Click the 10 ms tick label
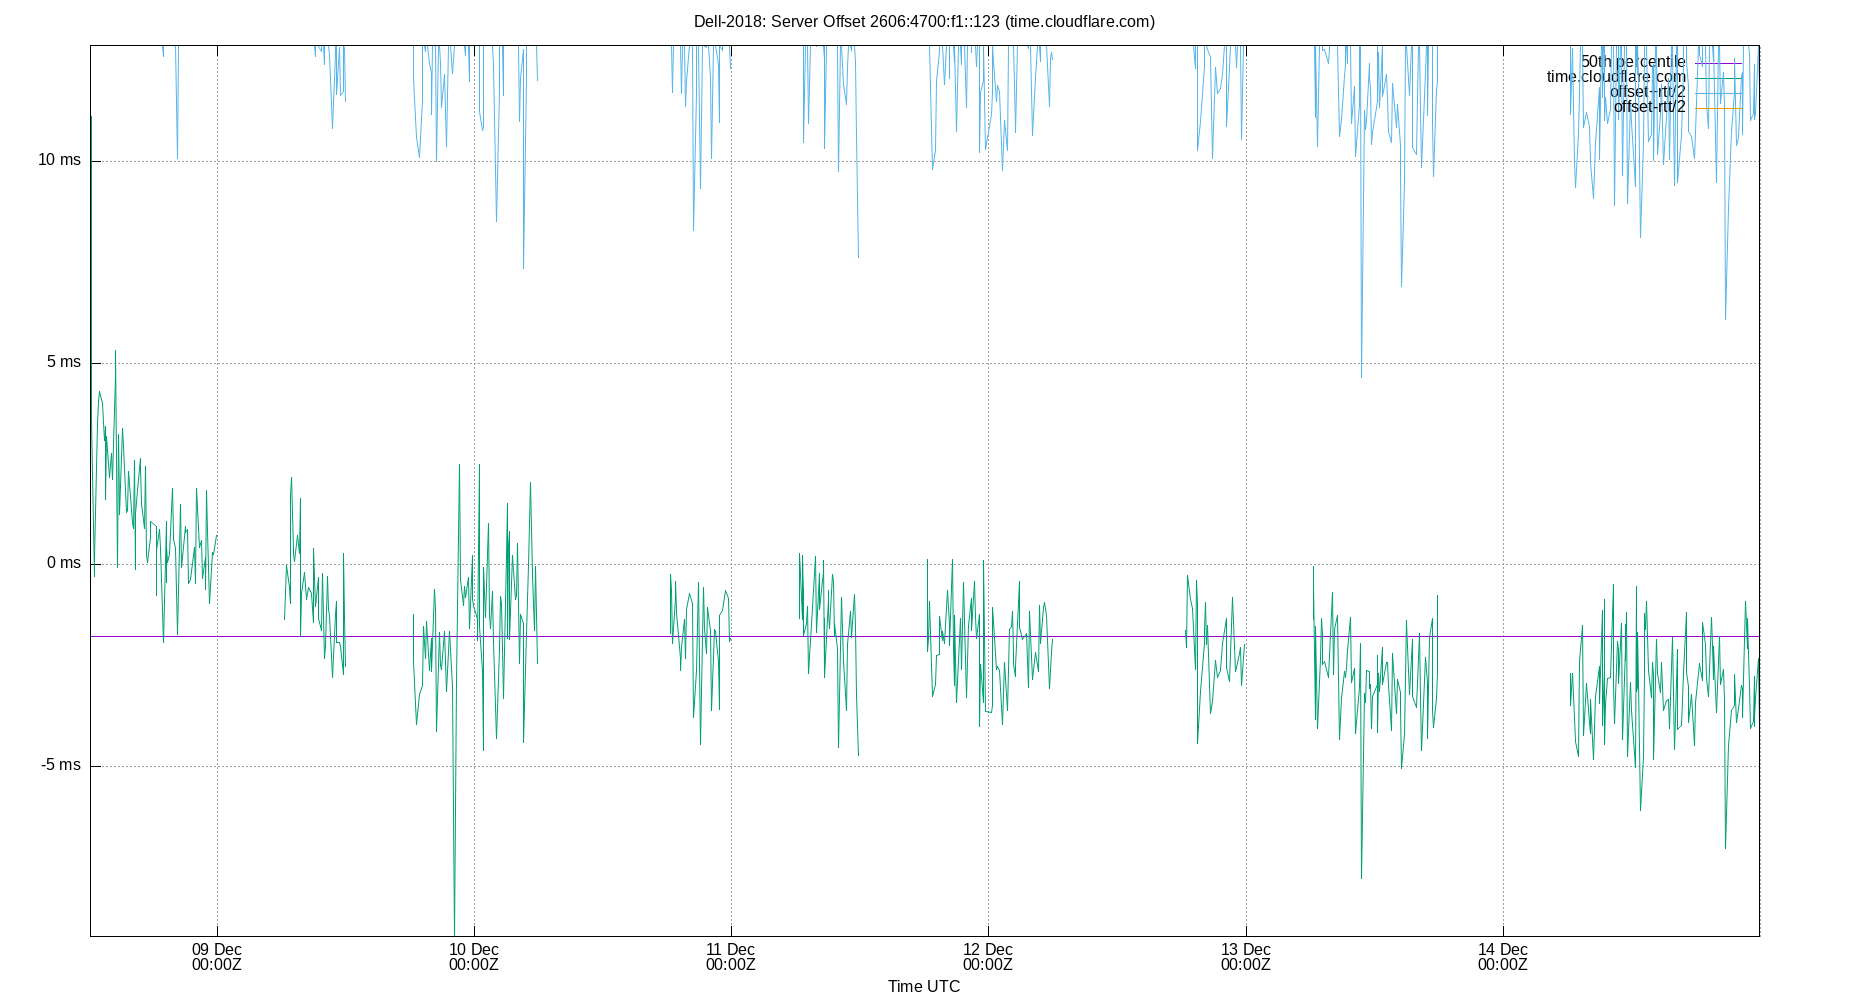 click(62, 158)
